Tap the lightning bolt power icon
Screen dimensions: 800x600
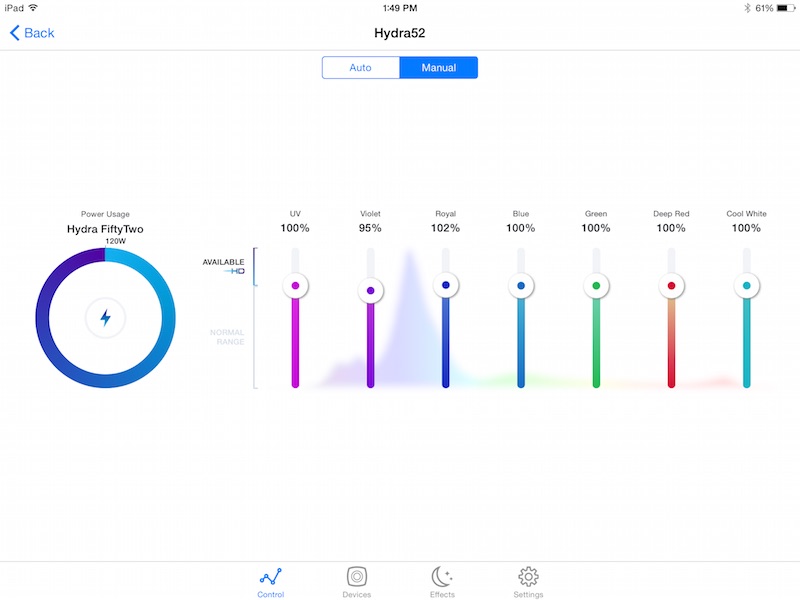pyautogui.click(x=105, y=318)
